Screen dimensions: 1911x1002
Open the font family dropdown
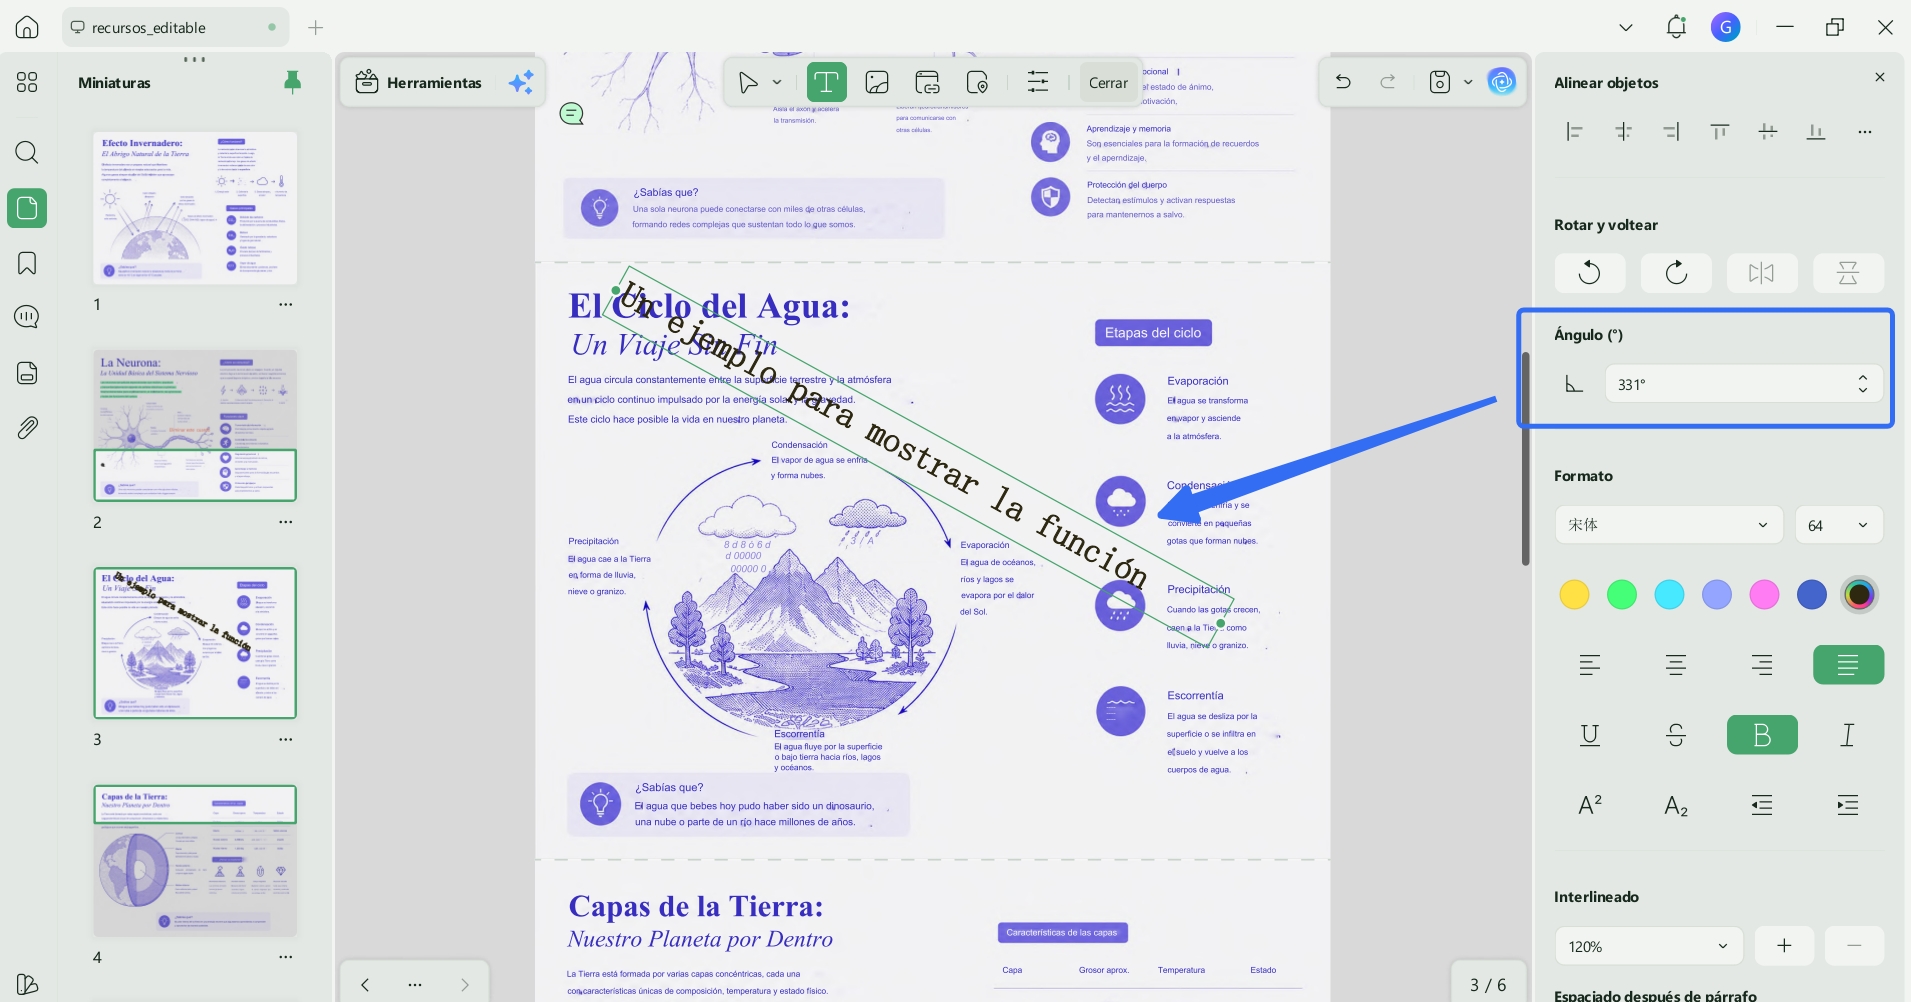coord(1668,525)
